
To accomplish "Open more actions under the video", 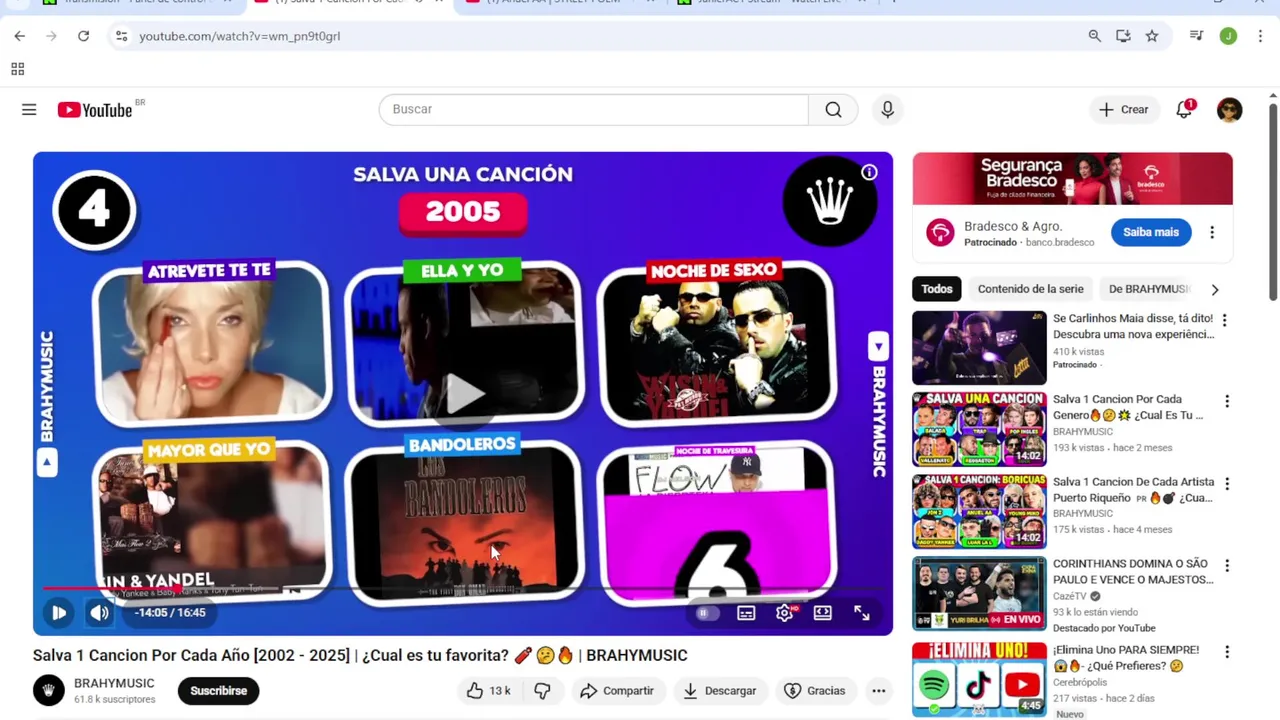I will [x=878, y=691].
